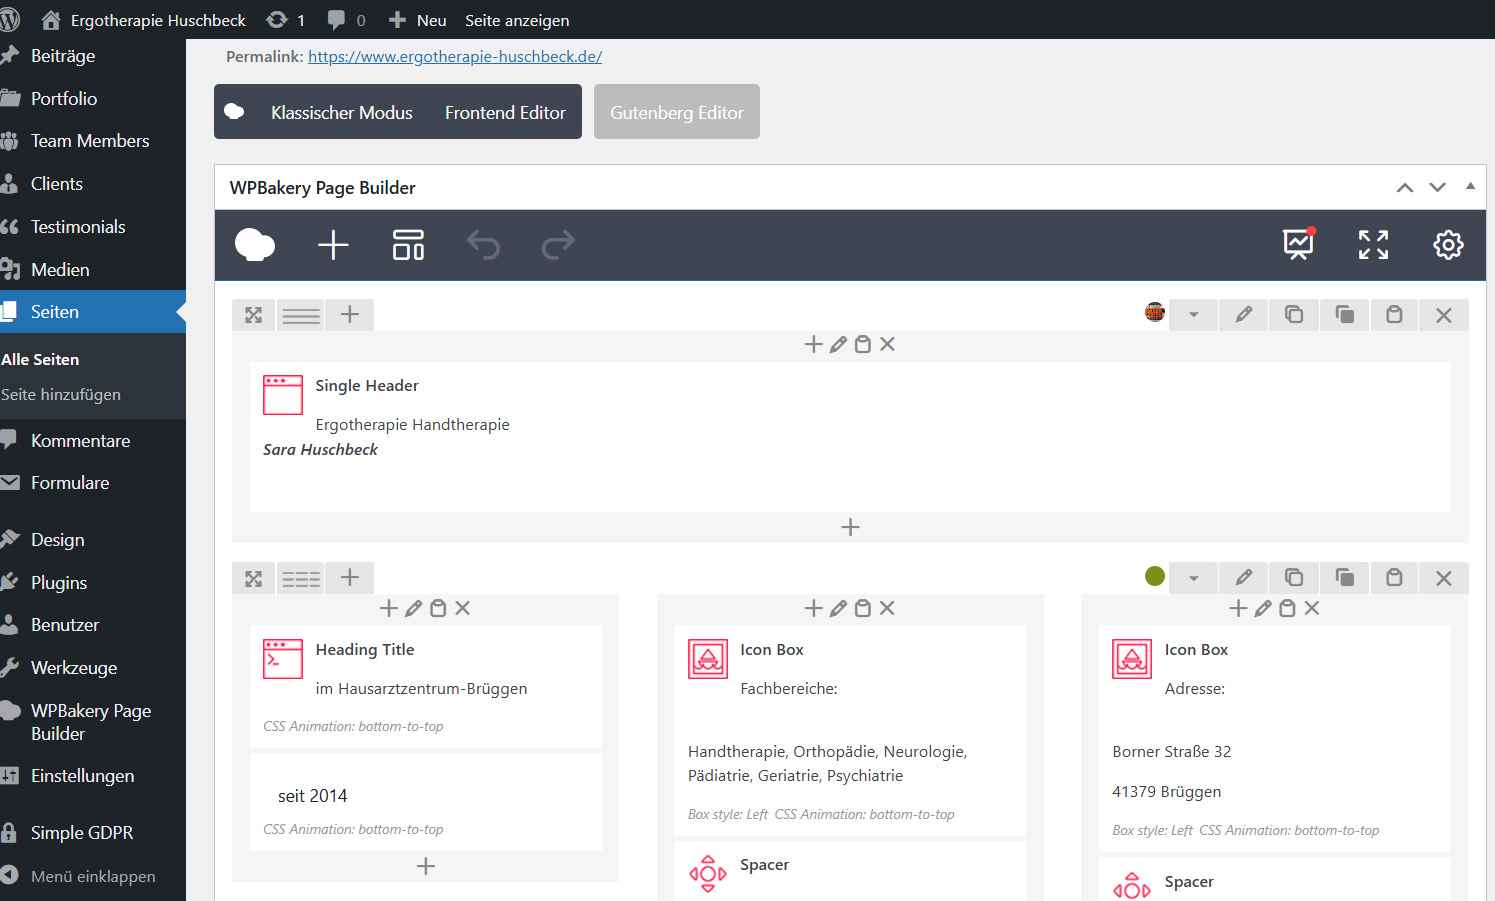Toggle fullscreen builder mode

(1373, 244)
